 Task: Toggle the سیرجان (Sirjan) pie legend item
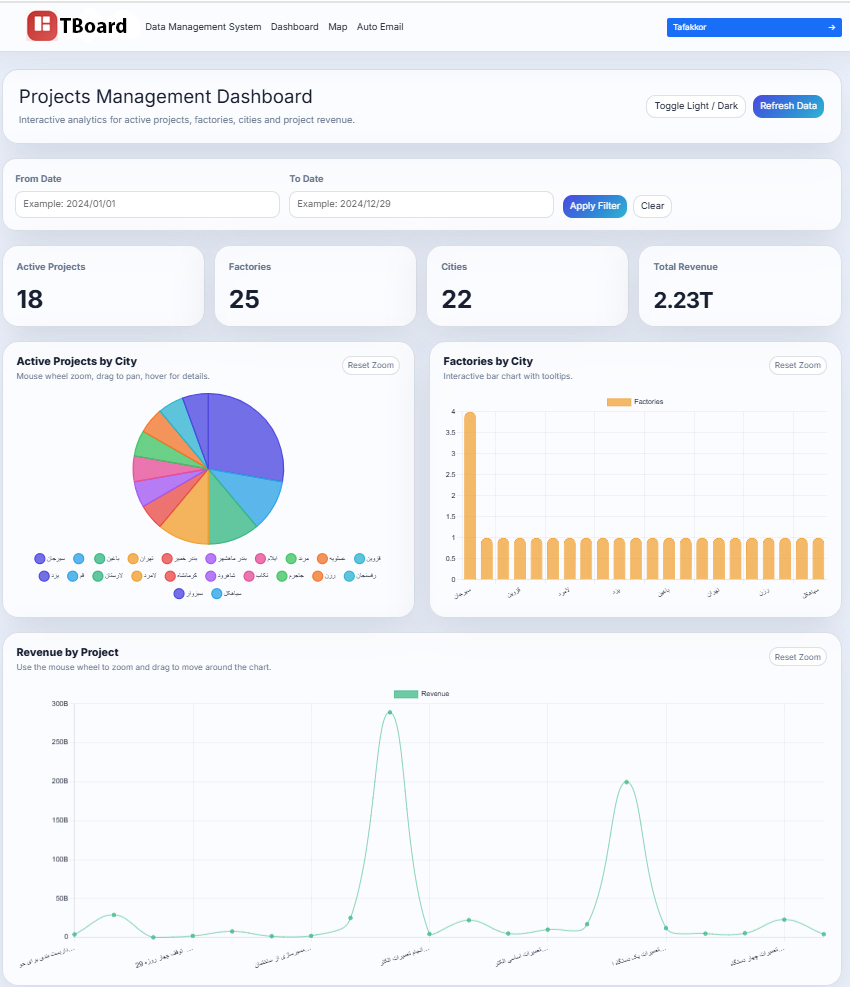pyautogui.click(x=50, y=558)
